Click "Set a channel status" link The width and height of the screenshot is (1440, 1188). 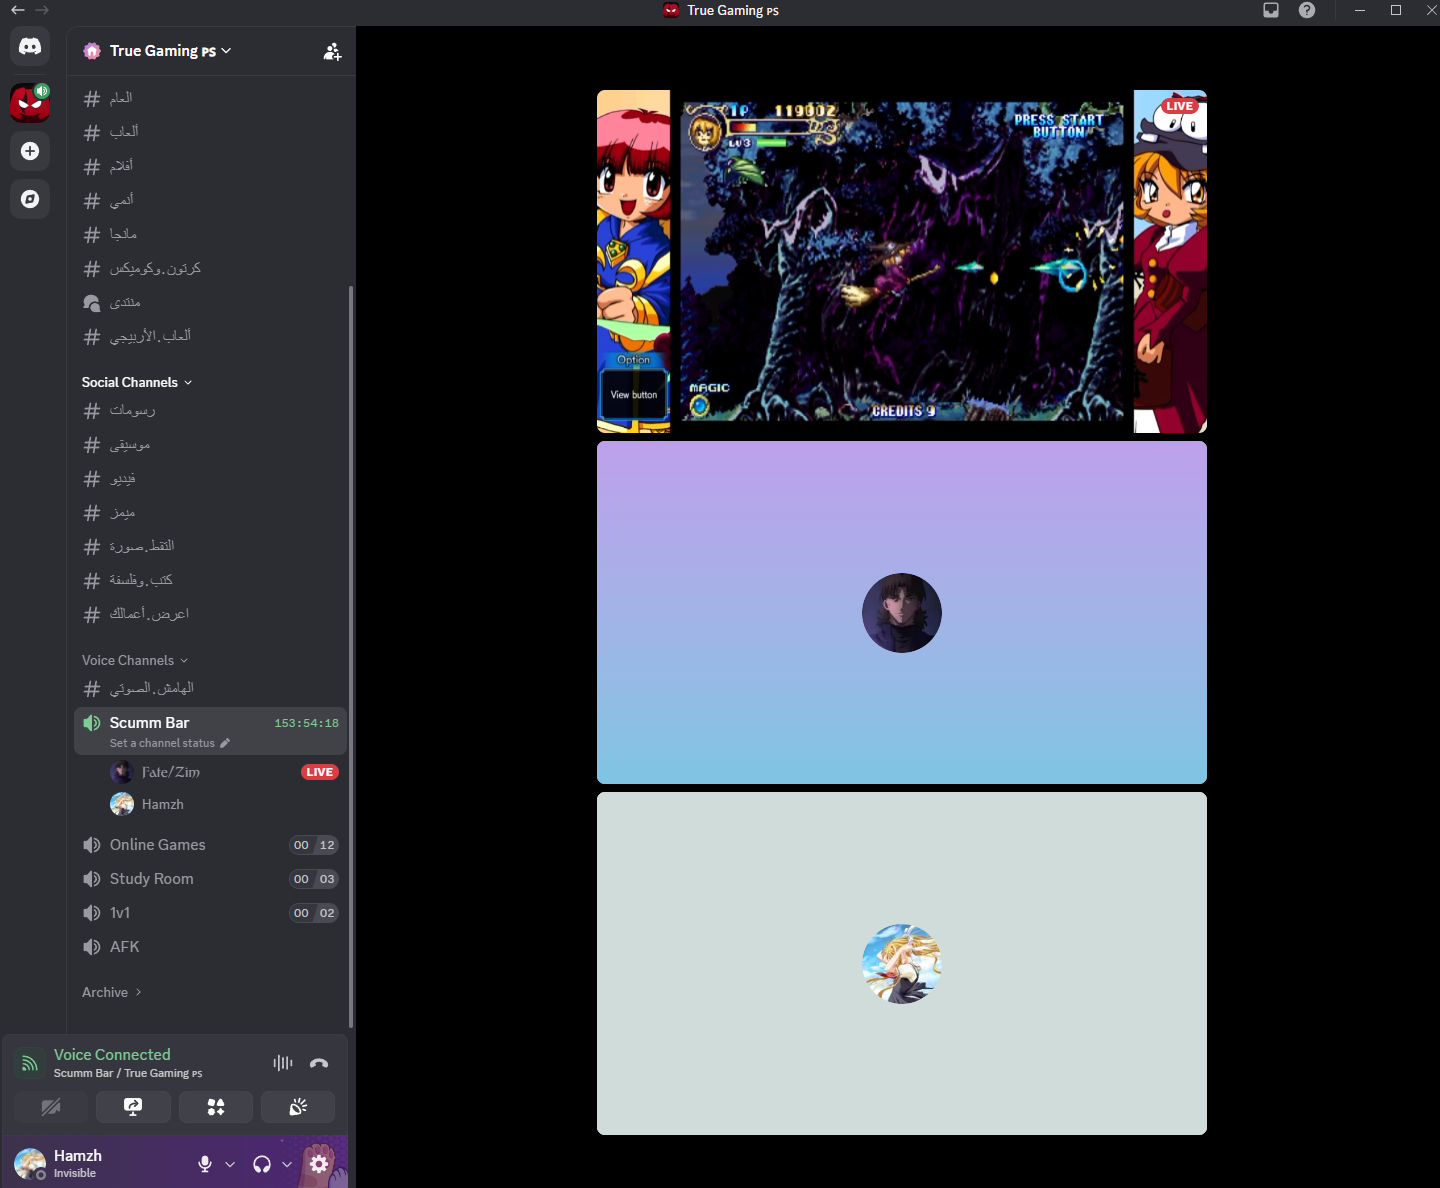coord(162,743)
